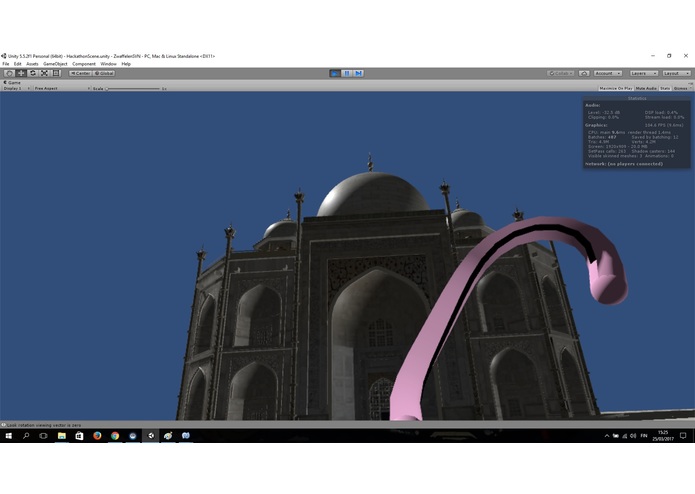Select the Hand tool in Unity toolbar
The width and height of the screenshot is (695, 494).
(x=9, y=73)
